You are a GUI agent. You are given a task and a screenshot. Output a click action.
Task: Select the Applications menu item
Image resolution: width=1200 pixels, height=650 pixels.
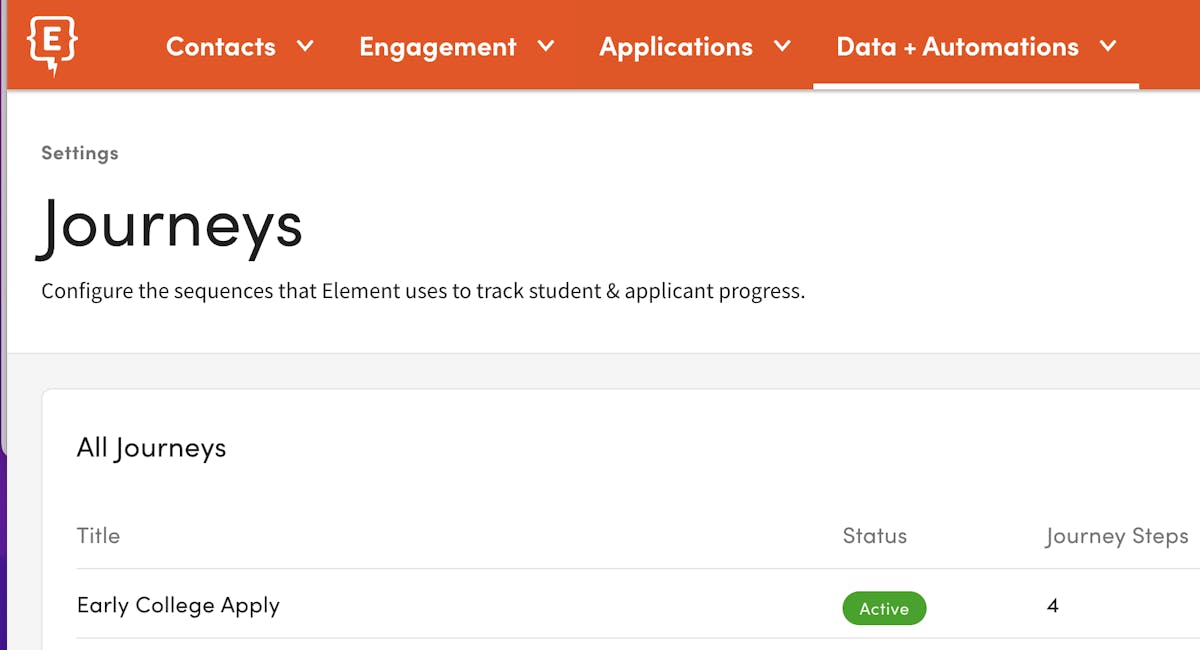pyautogui.click(x=676, y=46)
